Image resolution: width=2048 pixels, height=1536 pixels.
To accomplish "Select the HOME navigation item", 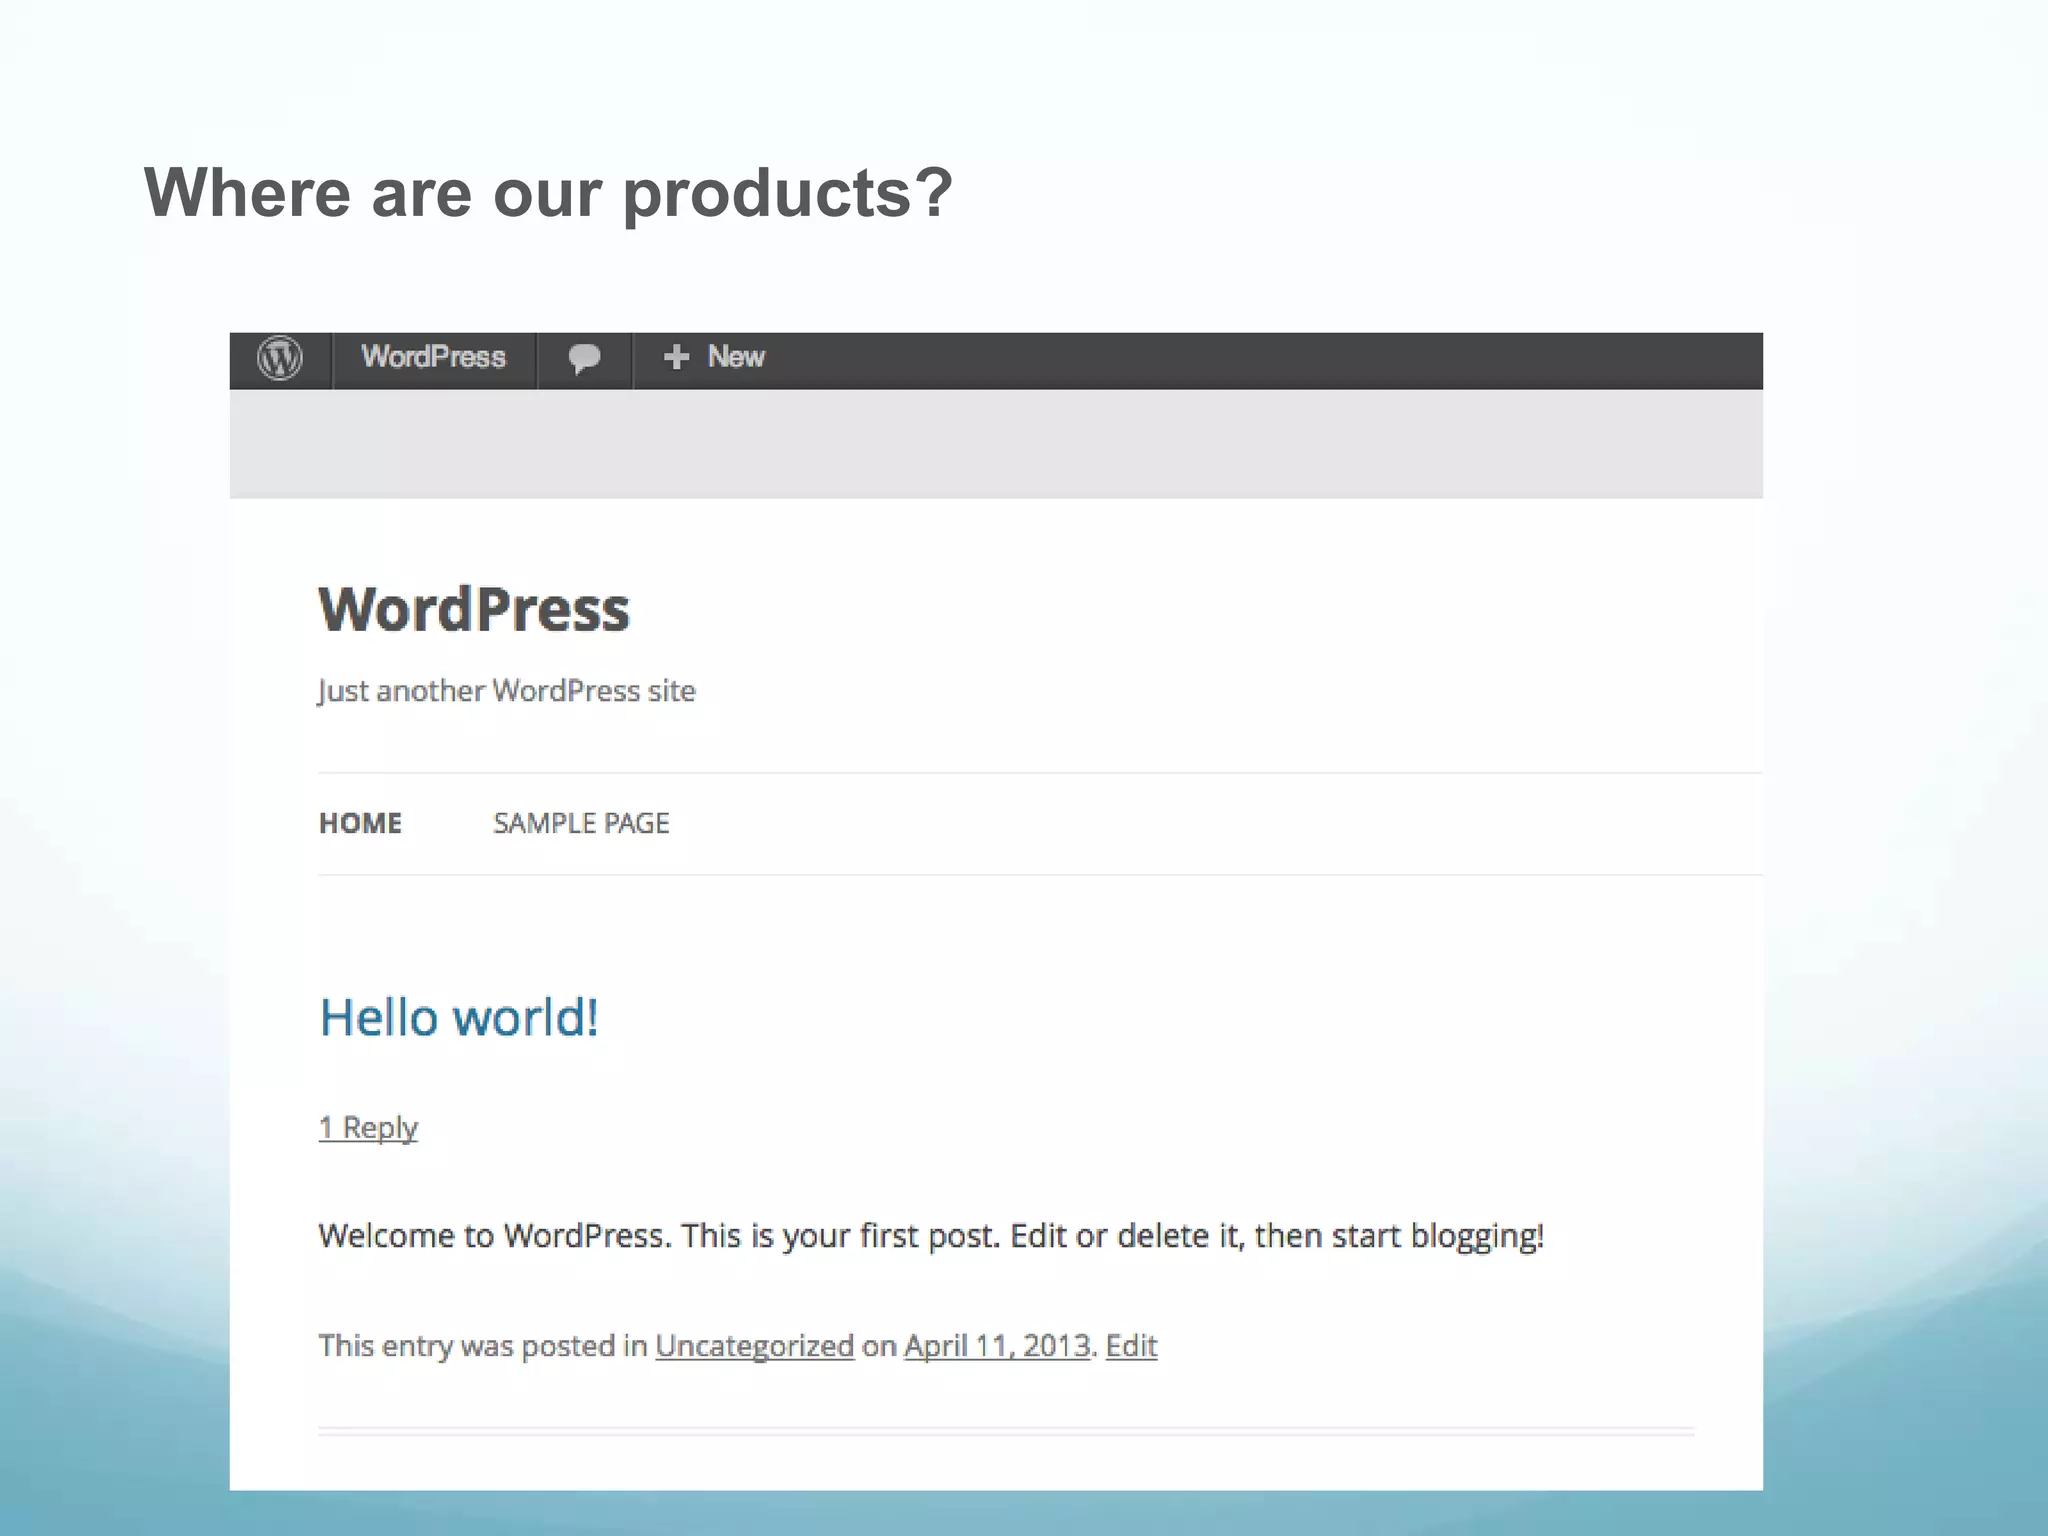I will click(360, 823).
